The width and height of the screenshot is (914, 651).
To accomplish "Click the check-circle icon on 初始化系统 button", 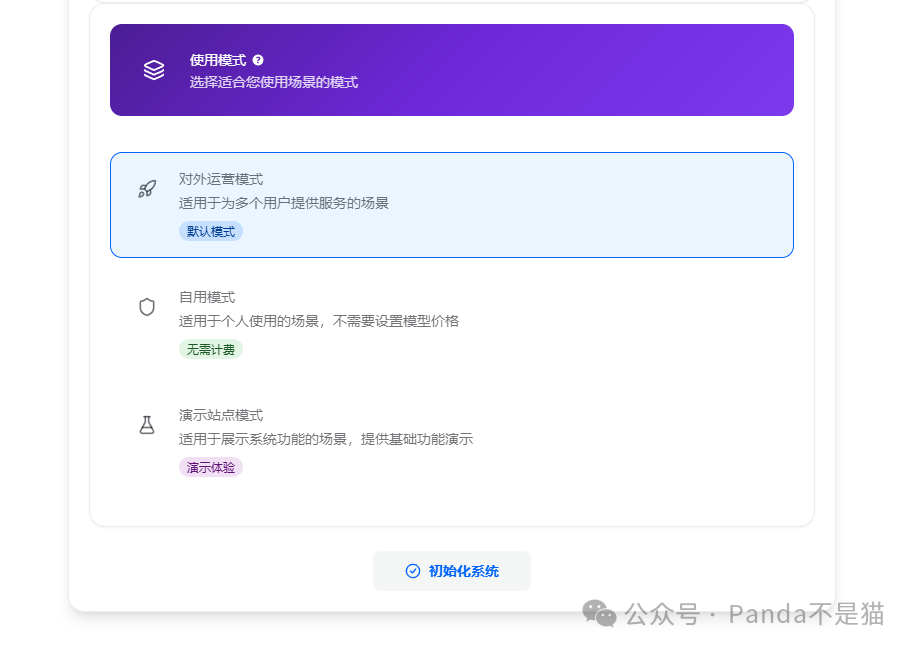I will coord(412,570).
